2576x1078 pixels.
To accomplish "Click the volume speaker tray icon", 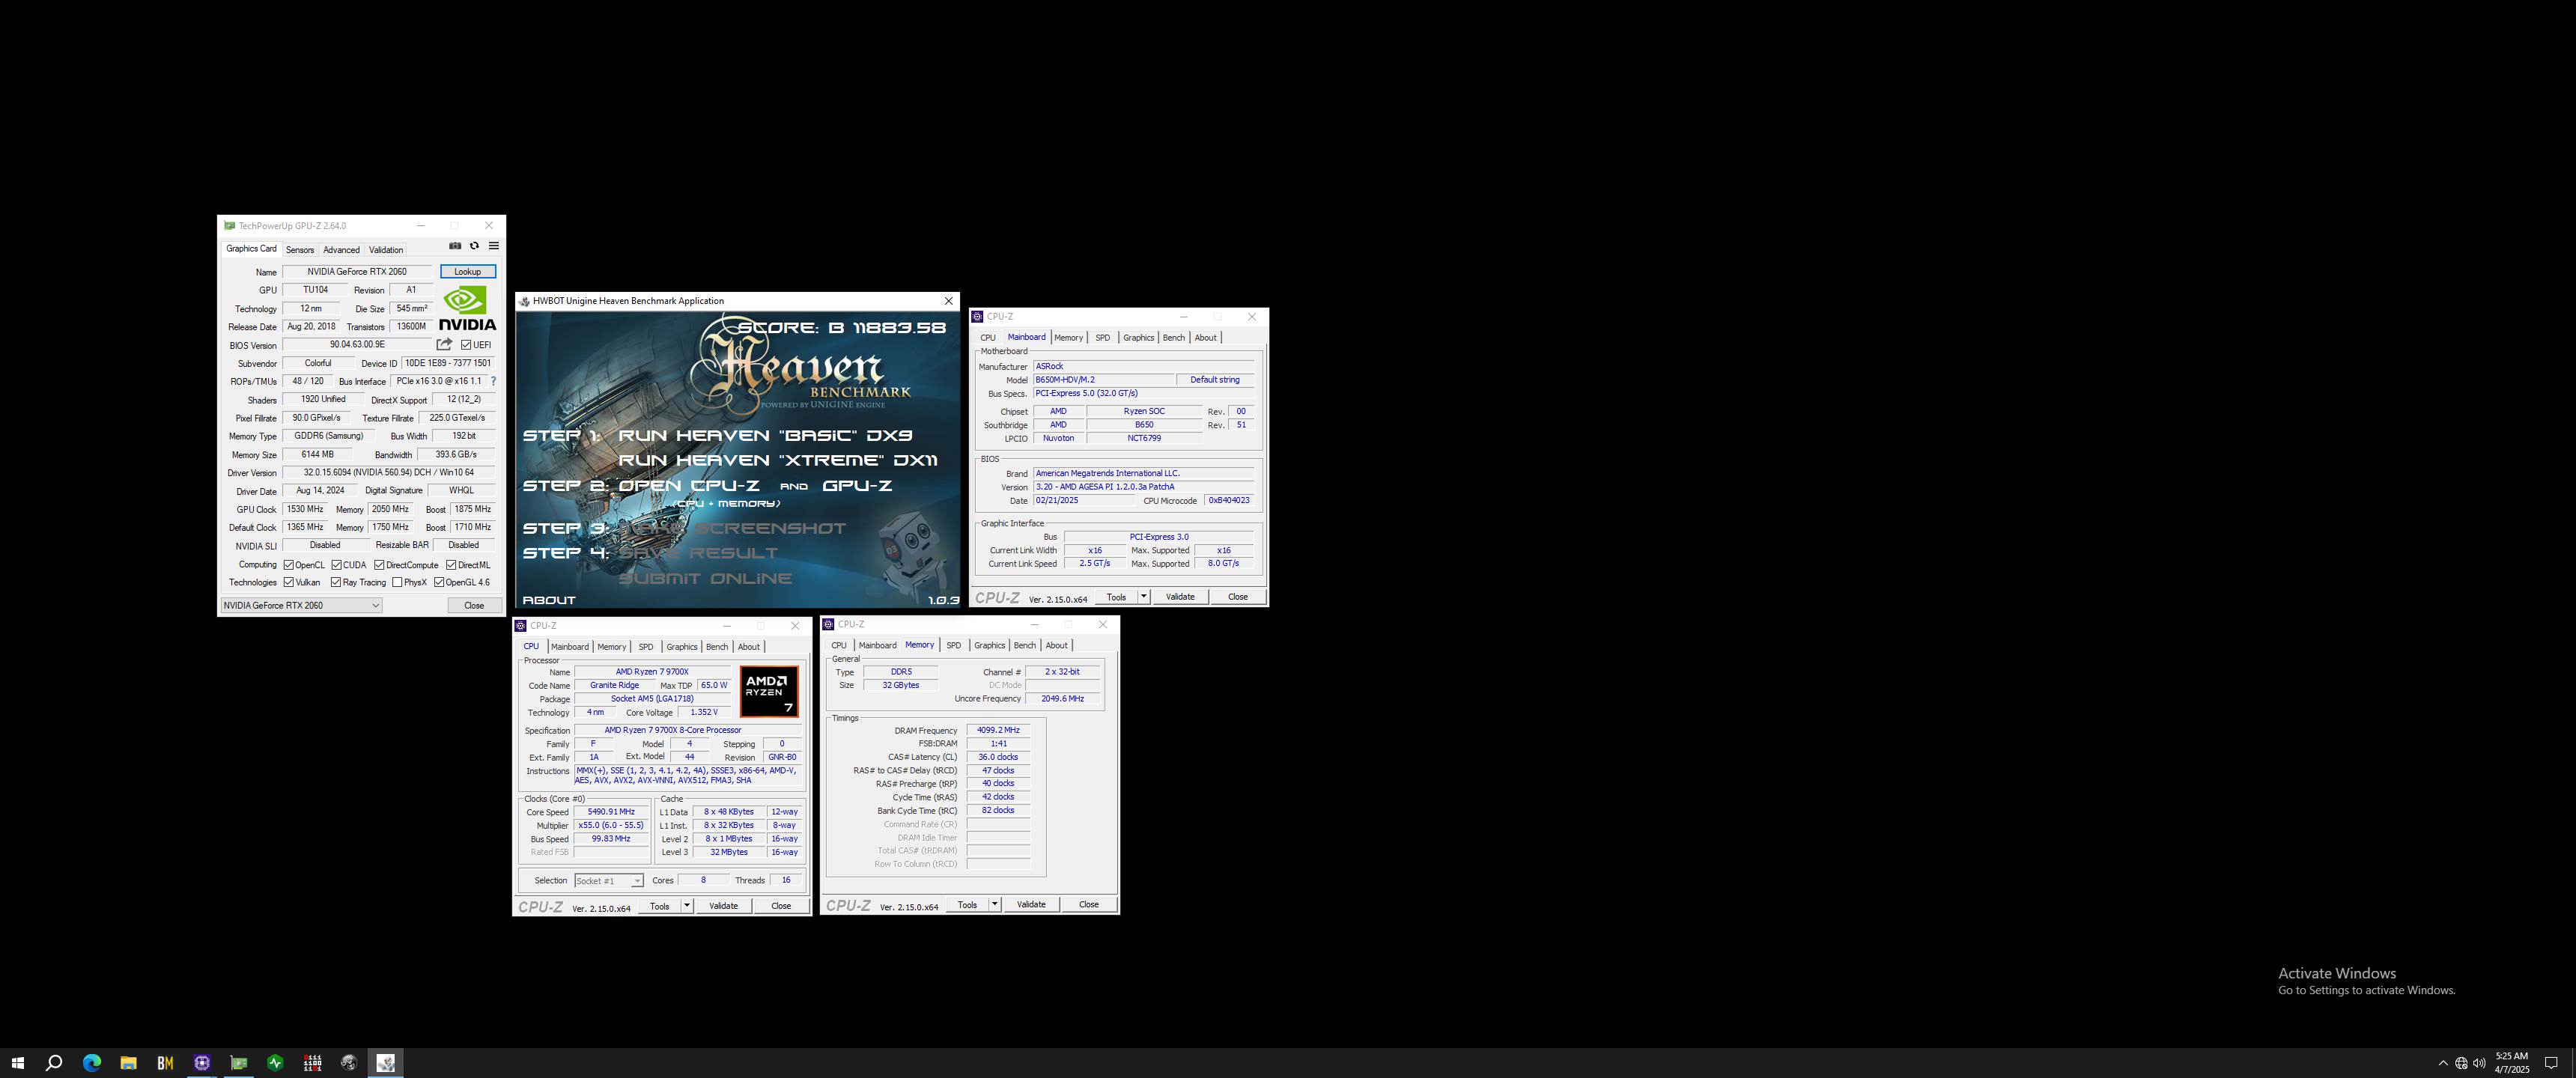I will point(2479,1063).
